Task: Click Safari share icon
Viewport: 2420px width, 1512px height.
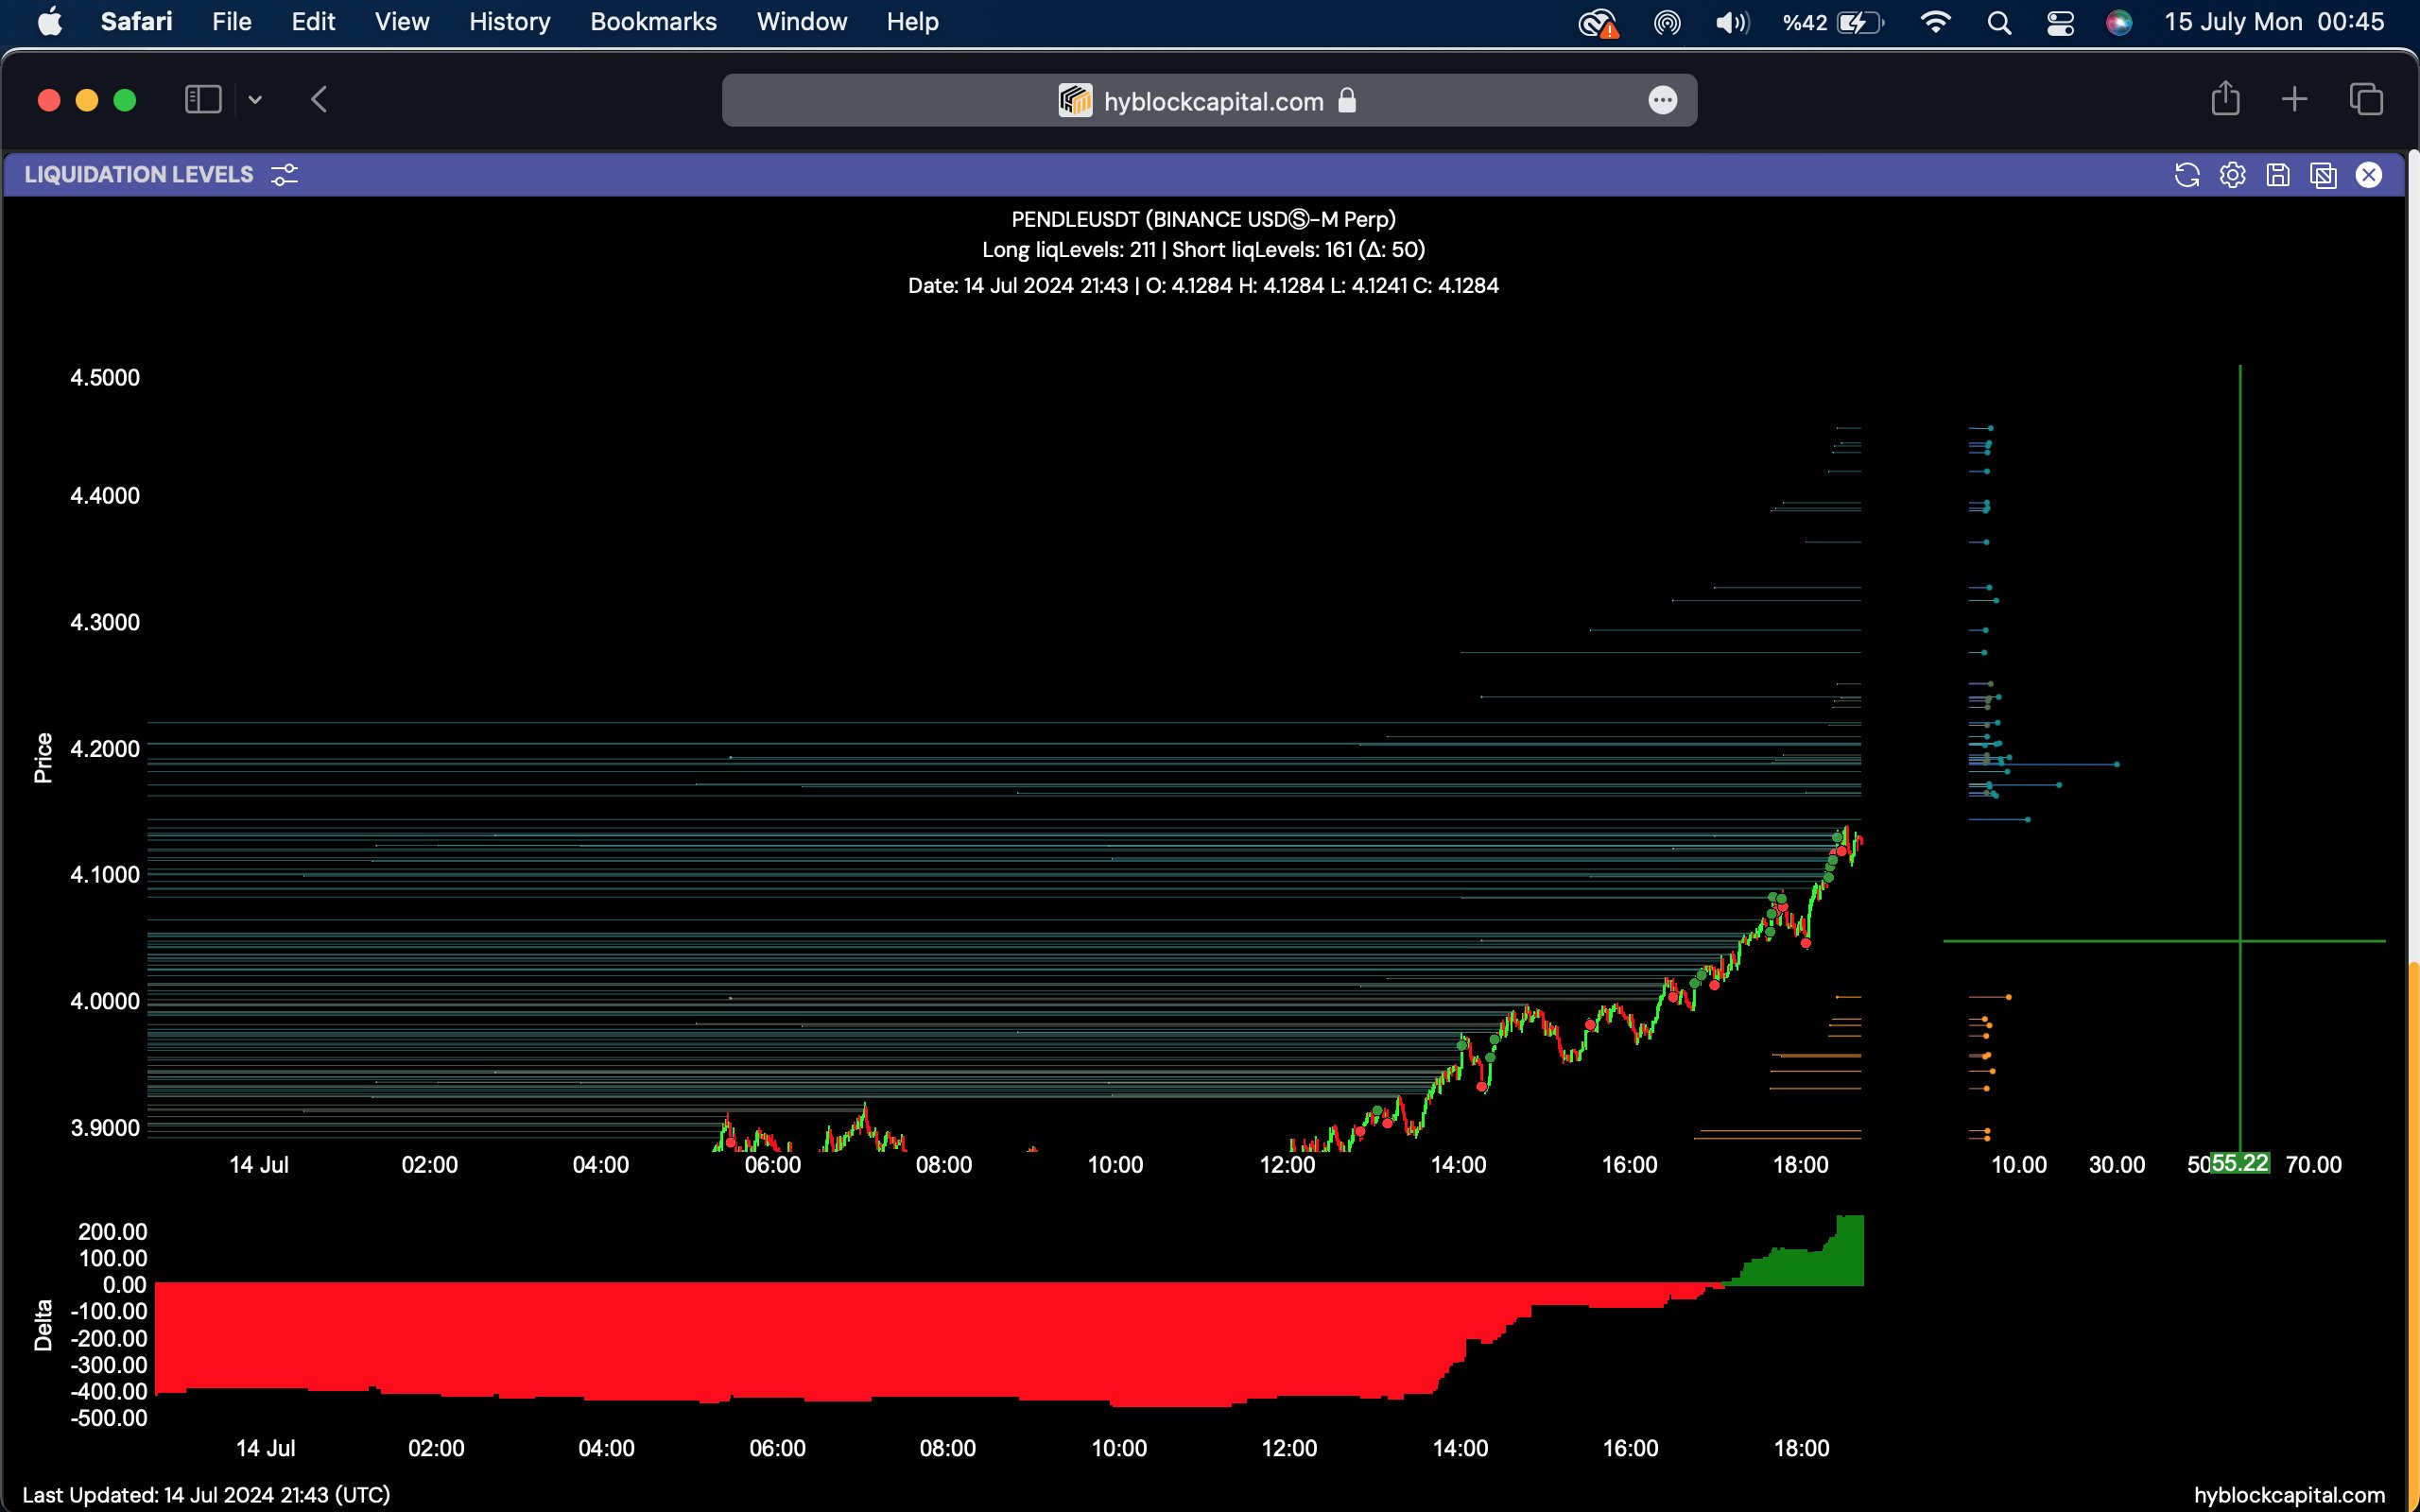Action: (2225, 99)
